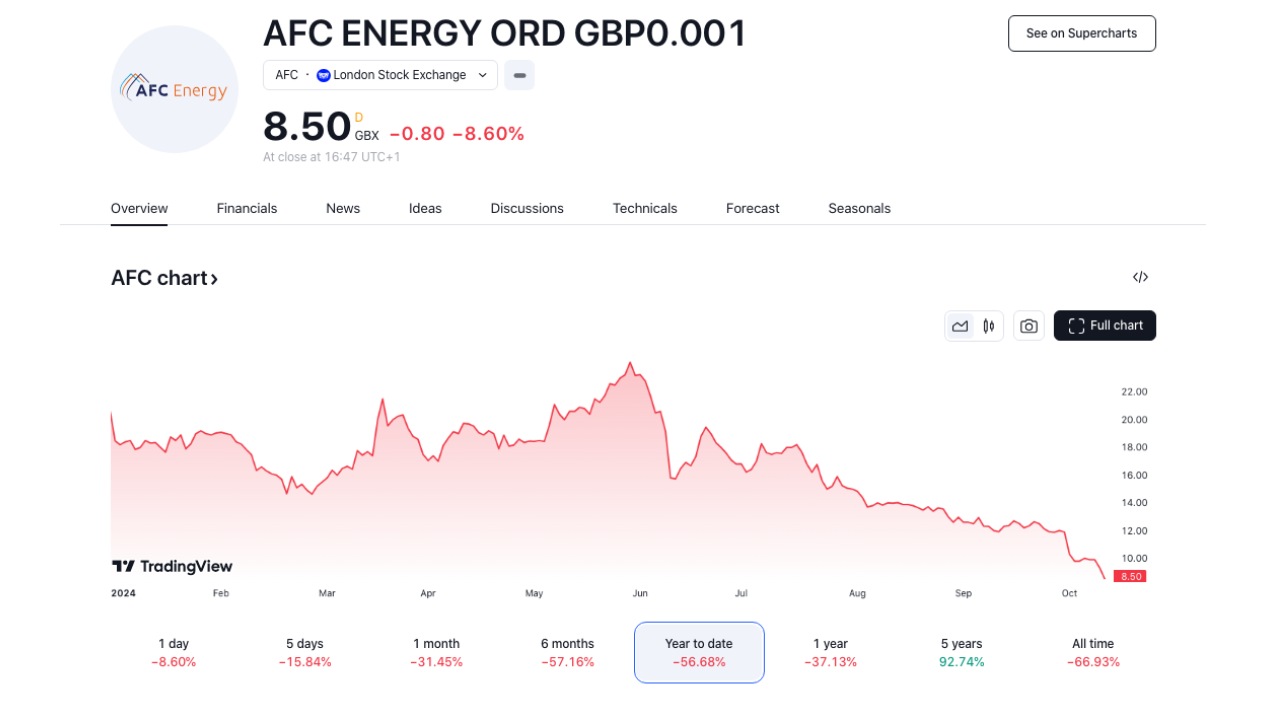
Task: Switch to candlestick chart style
Action: click(x=989, y=326)
